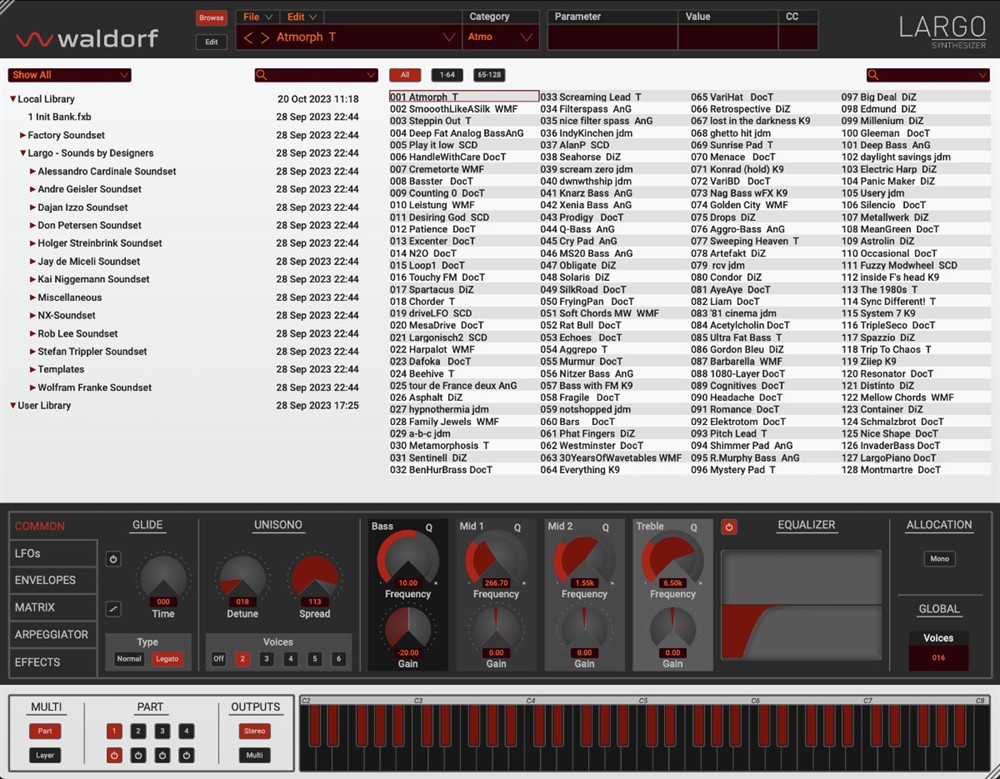Show presets 65-128

(490, 75)
